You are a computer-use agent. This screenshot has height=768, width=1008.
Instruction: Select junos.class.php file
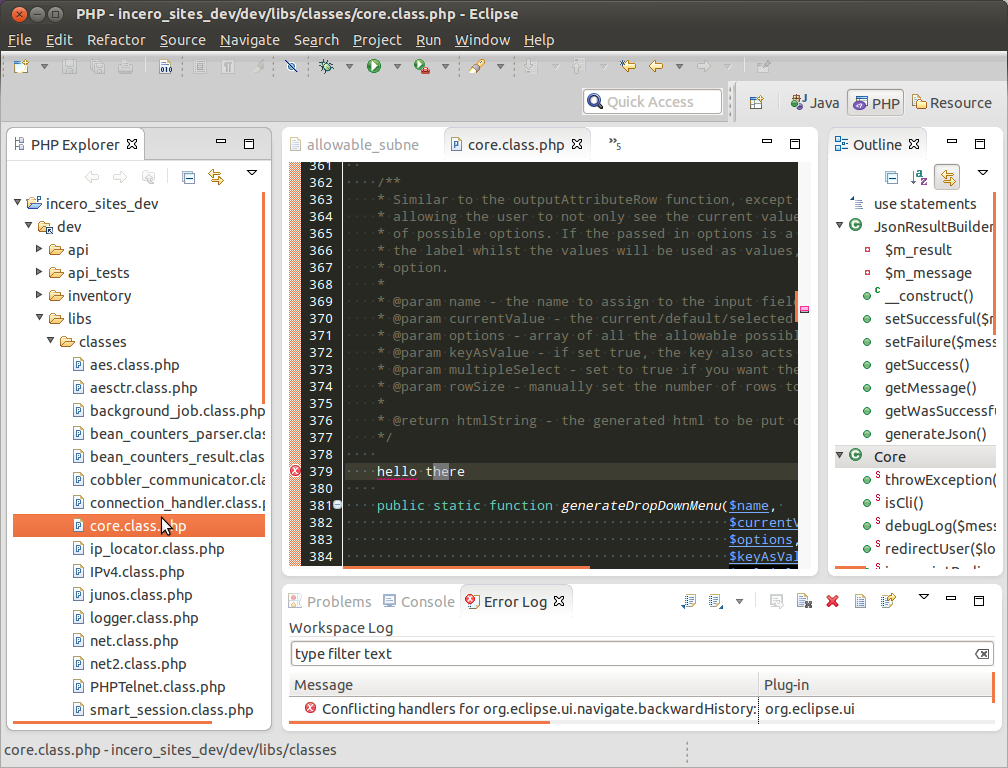click(141, 595)
